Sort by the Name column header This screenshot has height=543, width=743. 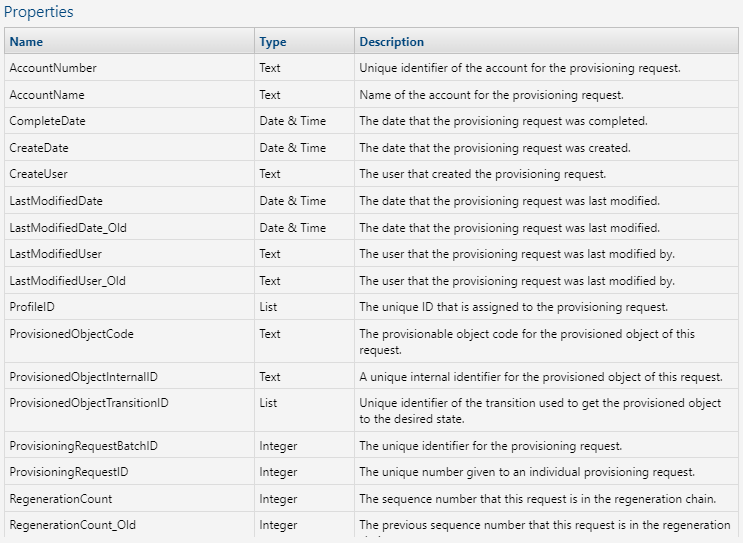point(27,42)
